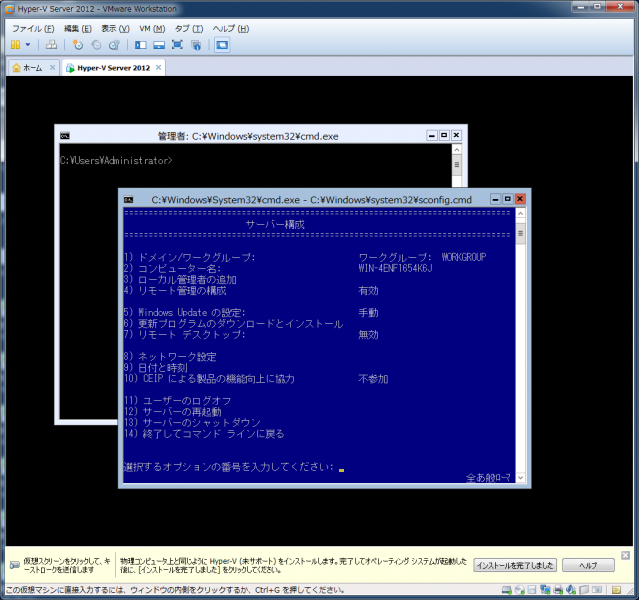Send Ctrl+Alt+Del to the virtual machine
The height and width of the screenshot is (600, 639).
(x=51, y=45)
